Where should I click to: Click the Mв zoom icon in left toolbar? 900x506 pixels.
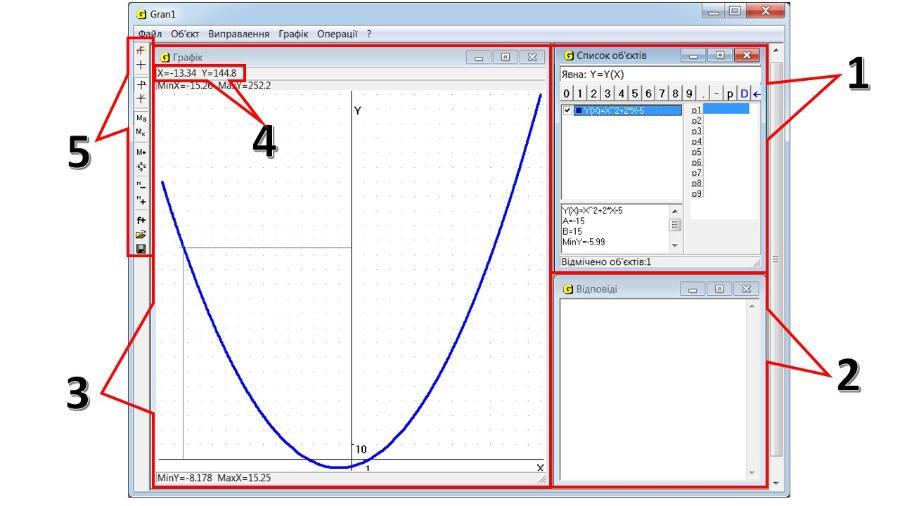[x=141, y=118]
